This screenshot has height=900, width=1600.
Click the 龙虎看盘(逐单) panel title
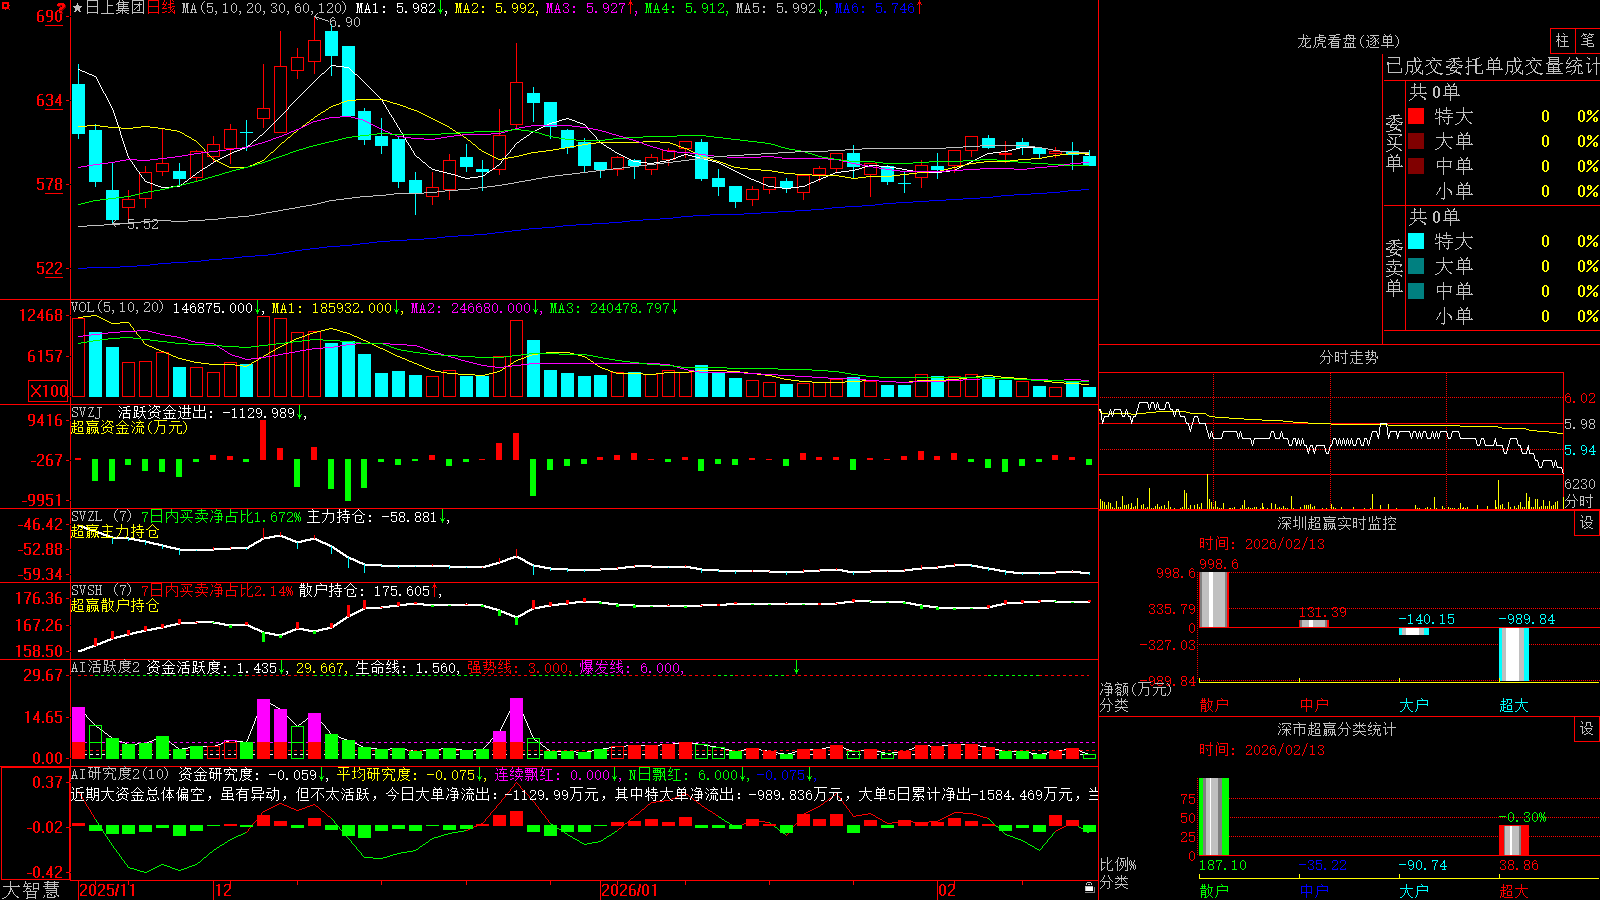(1349, 41)
